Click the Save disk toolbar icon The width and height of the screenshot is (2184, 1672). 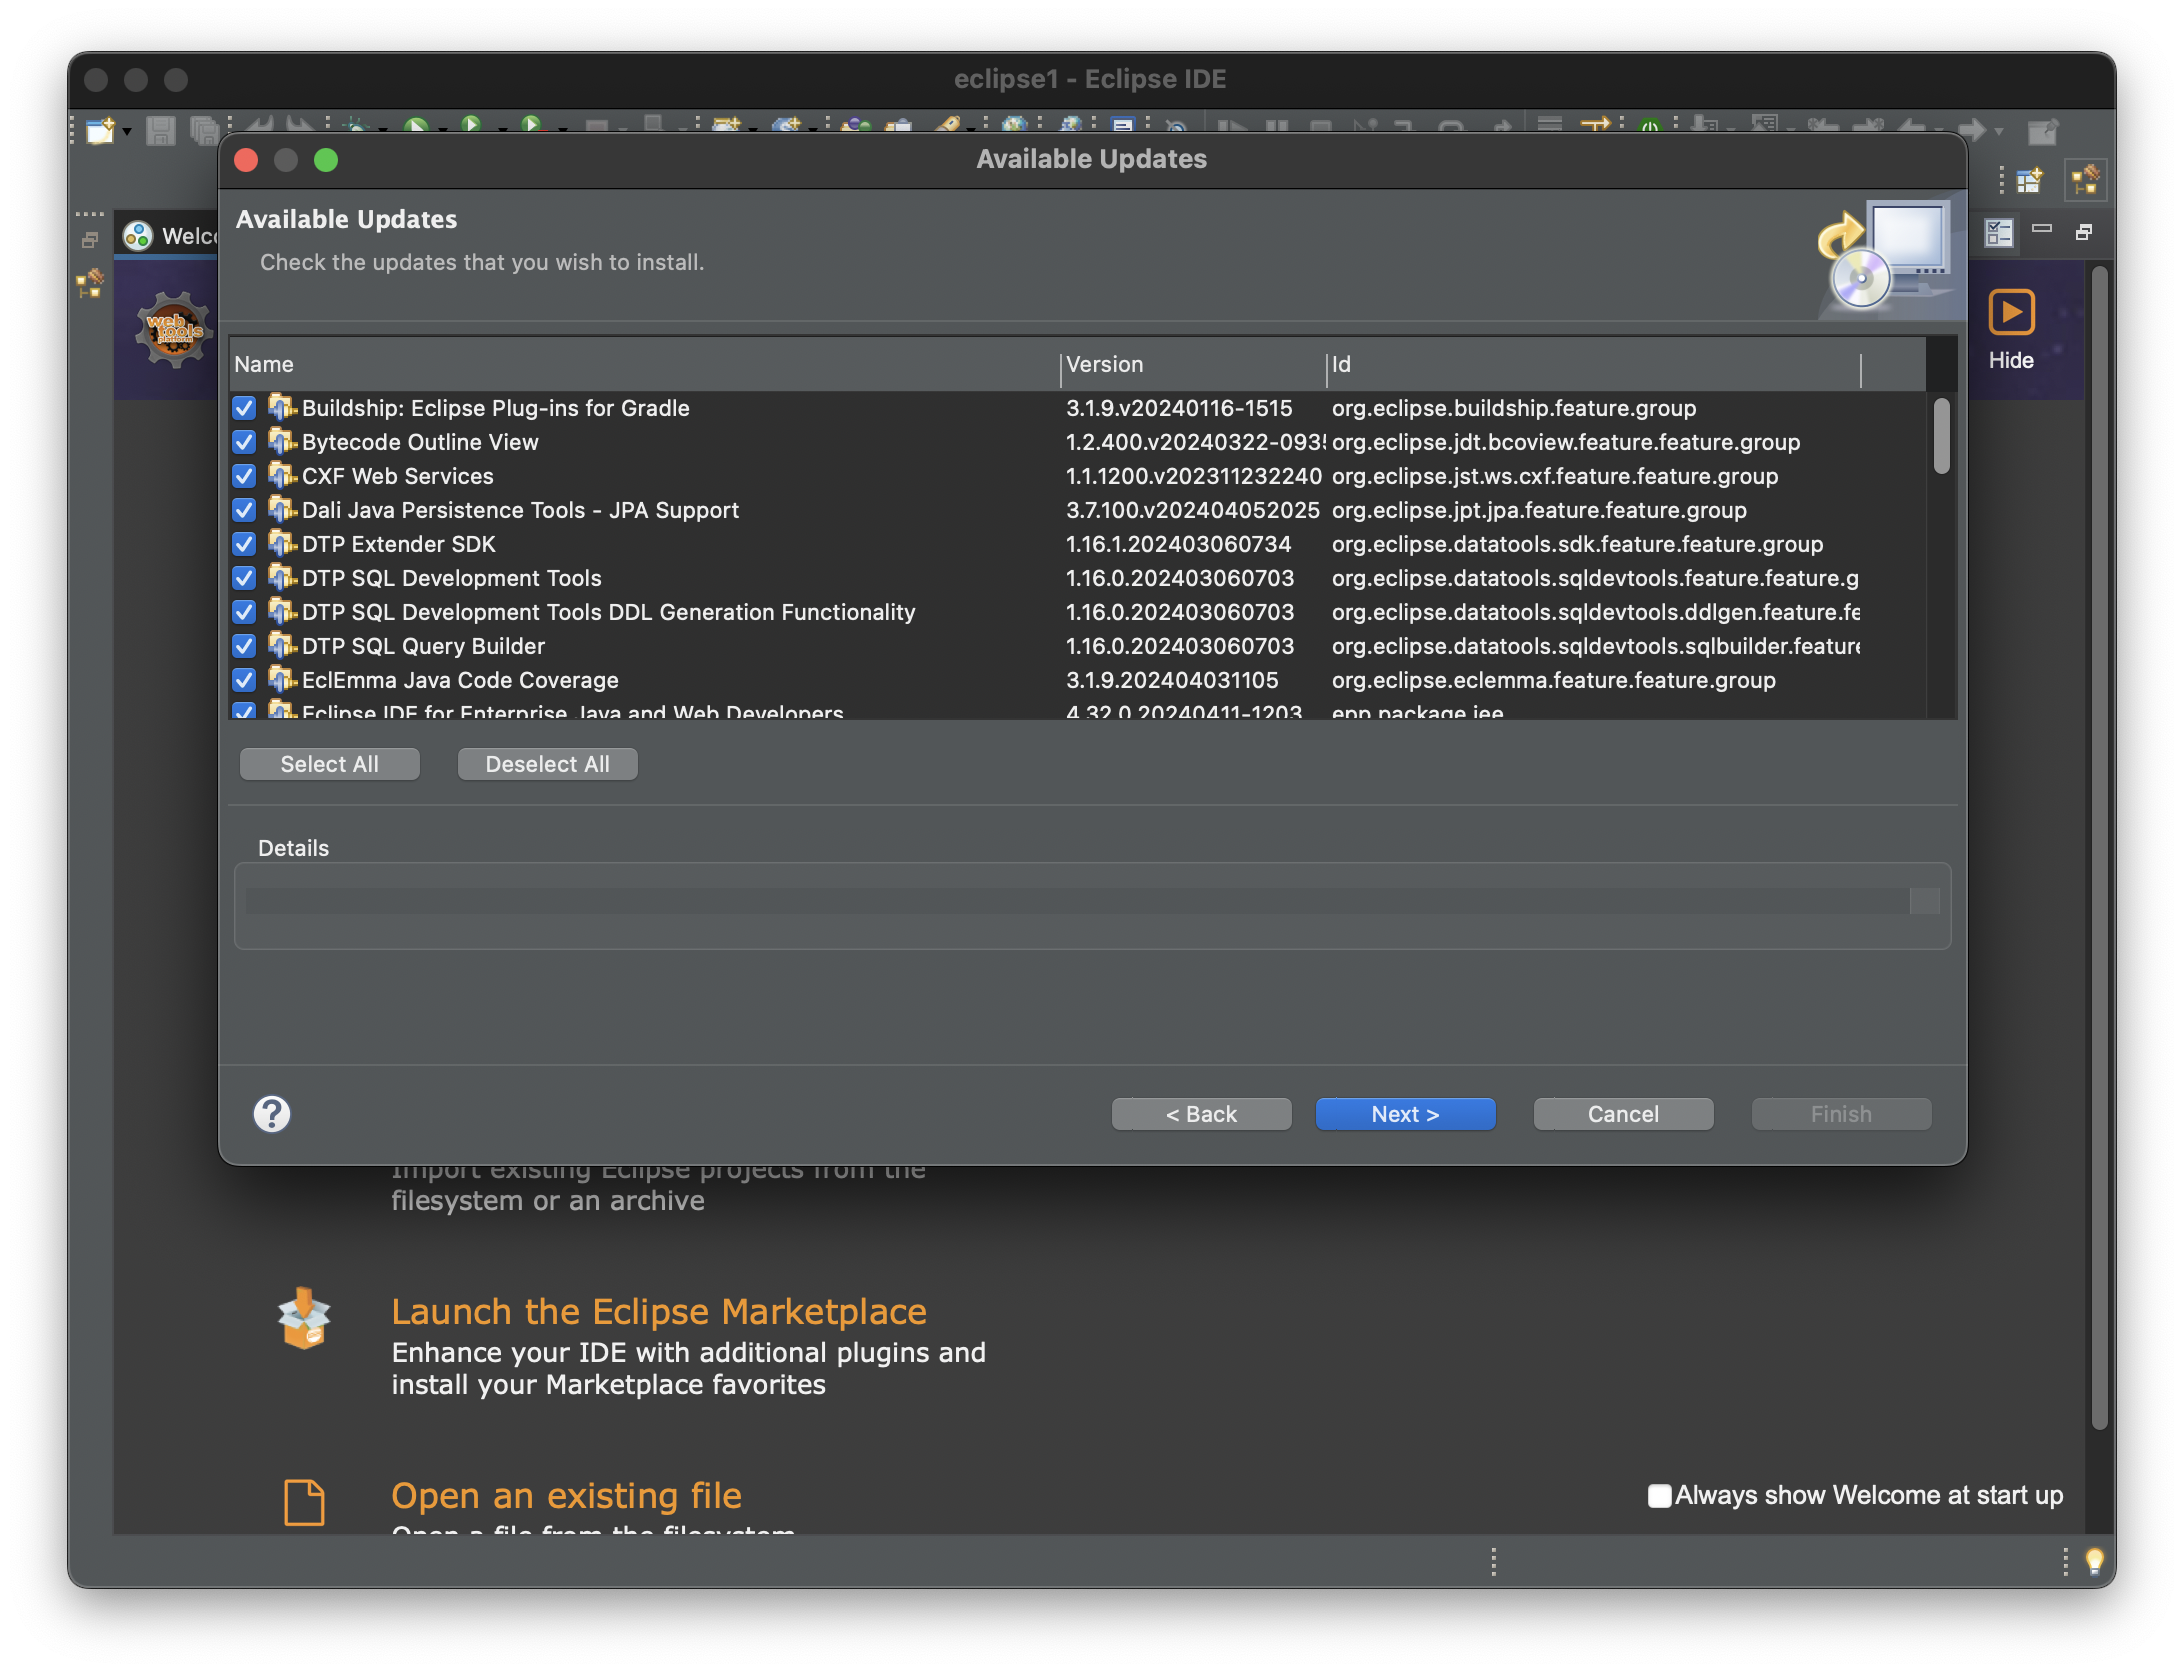[x=160, y=130]
